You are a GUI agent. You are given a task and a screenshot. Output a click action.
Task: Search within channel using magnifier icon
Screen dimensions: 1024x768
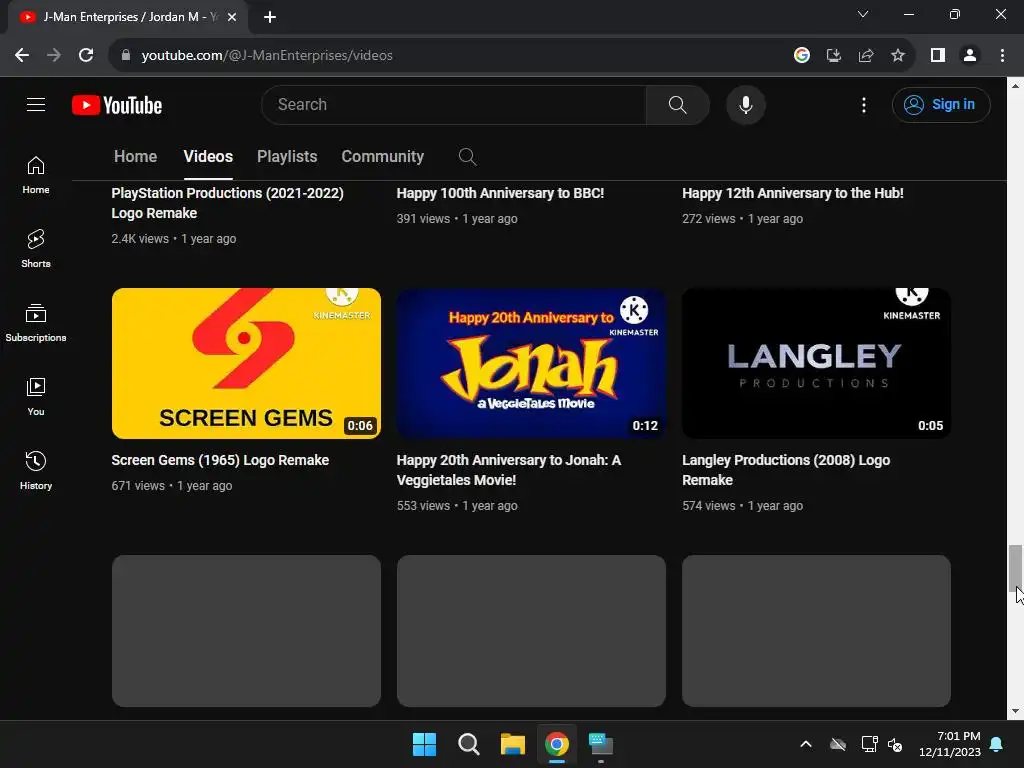pos(467,157)
